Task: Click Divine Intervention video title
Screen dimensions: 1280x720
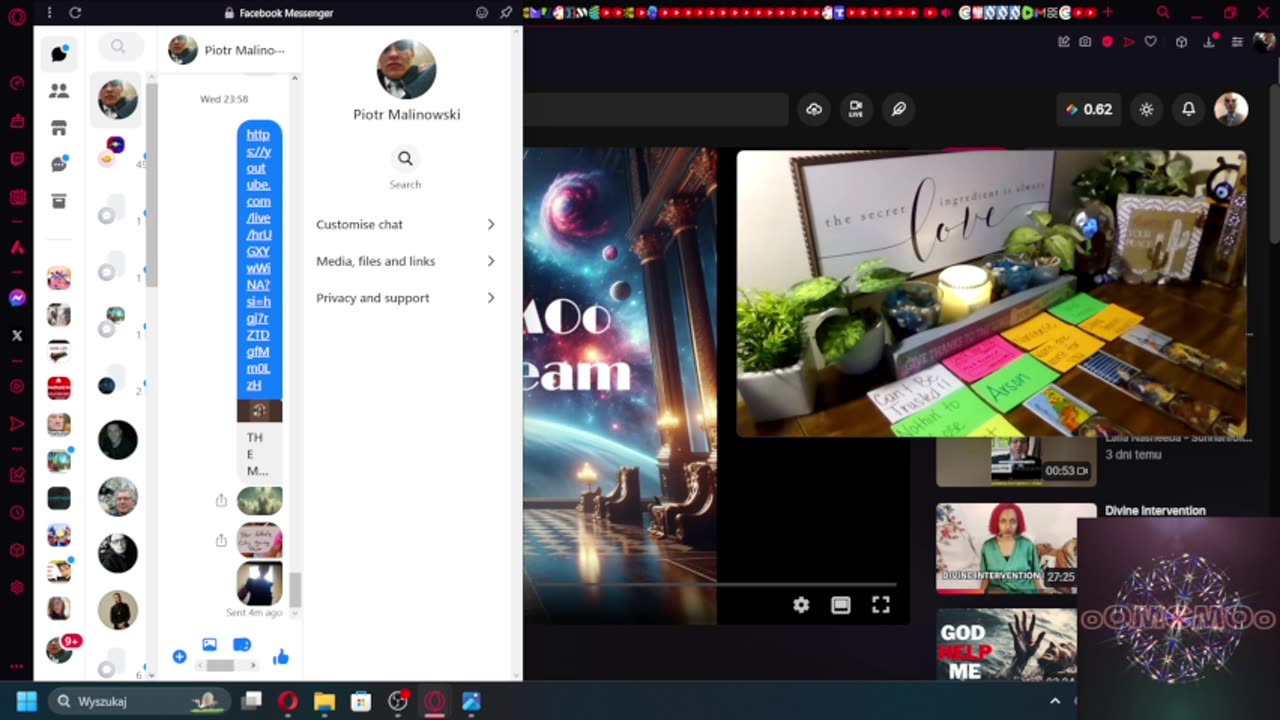Action: click(1155, 510)
